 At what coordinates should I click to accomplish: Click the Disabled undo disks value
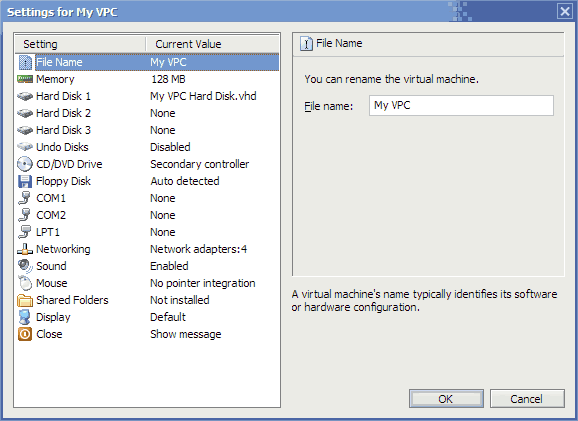click(170, 147)
